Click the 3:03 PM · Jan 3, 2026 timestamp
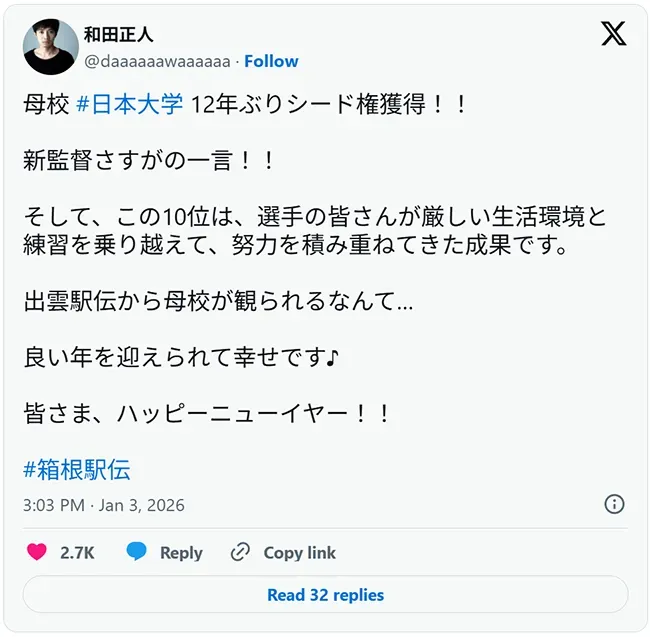650x637 pixels. [104, 505]
